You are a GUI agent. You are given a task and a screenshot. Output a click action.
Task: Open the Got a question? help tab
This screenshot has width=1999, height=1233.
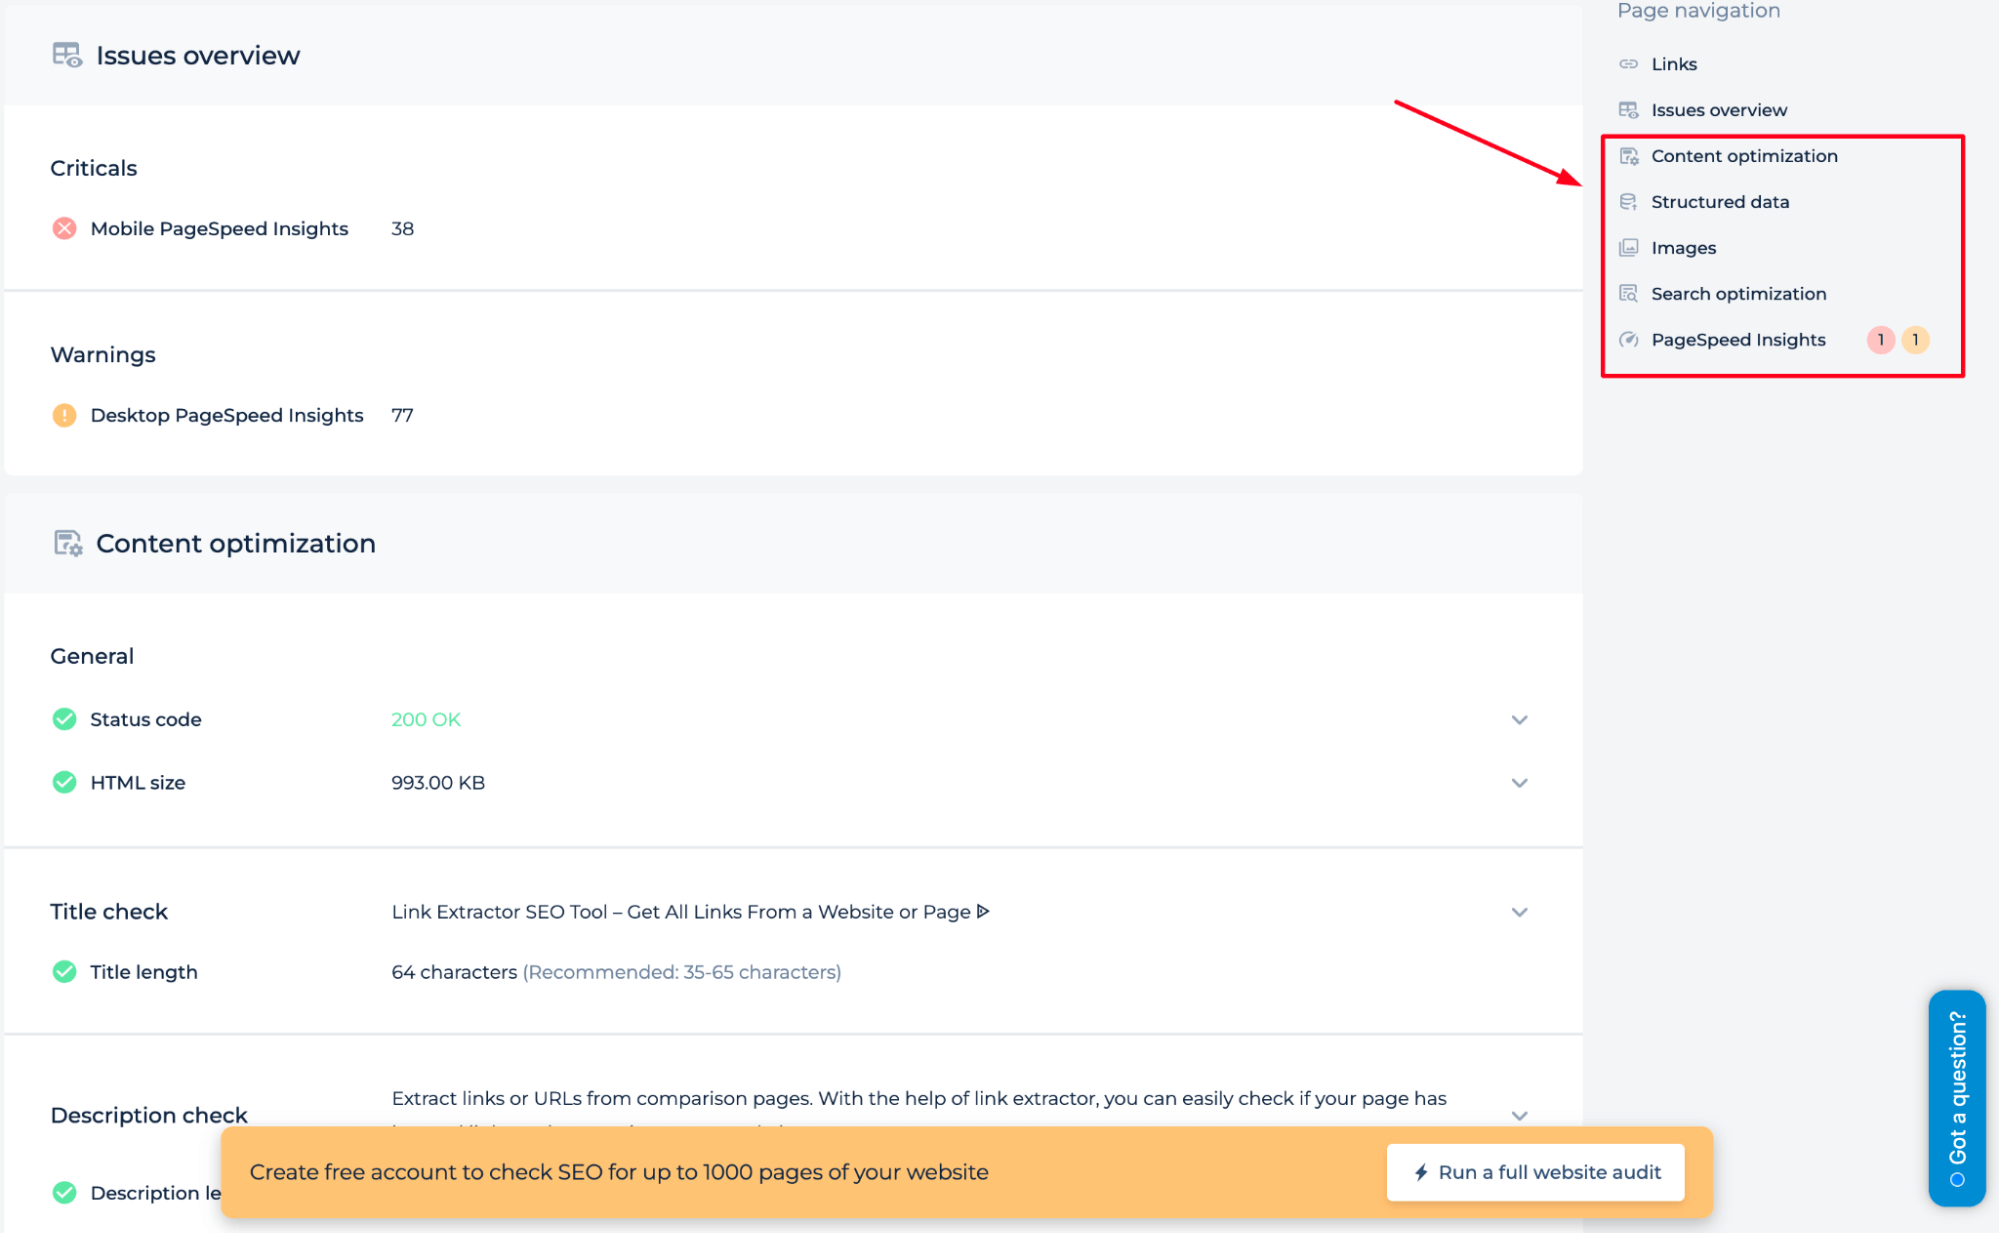1957,1098
